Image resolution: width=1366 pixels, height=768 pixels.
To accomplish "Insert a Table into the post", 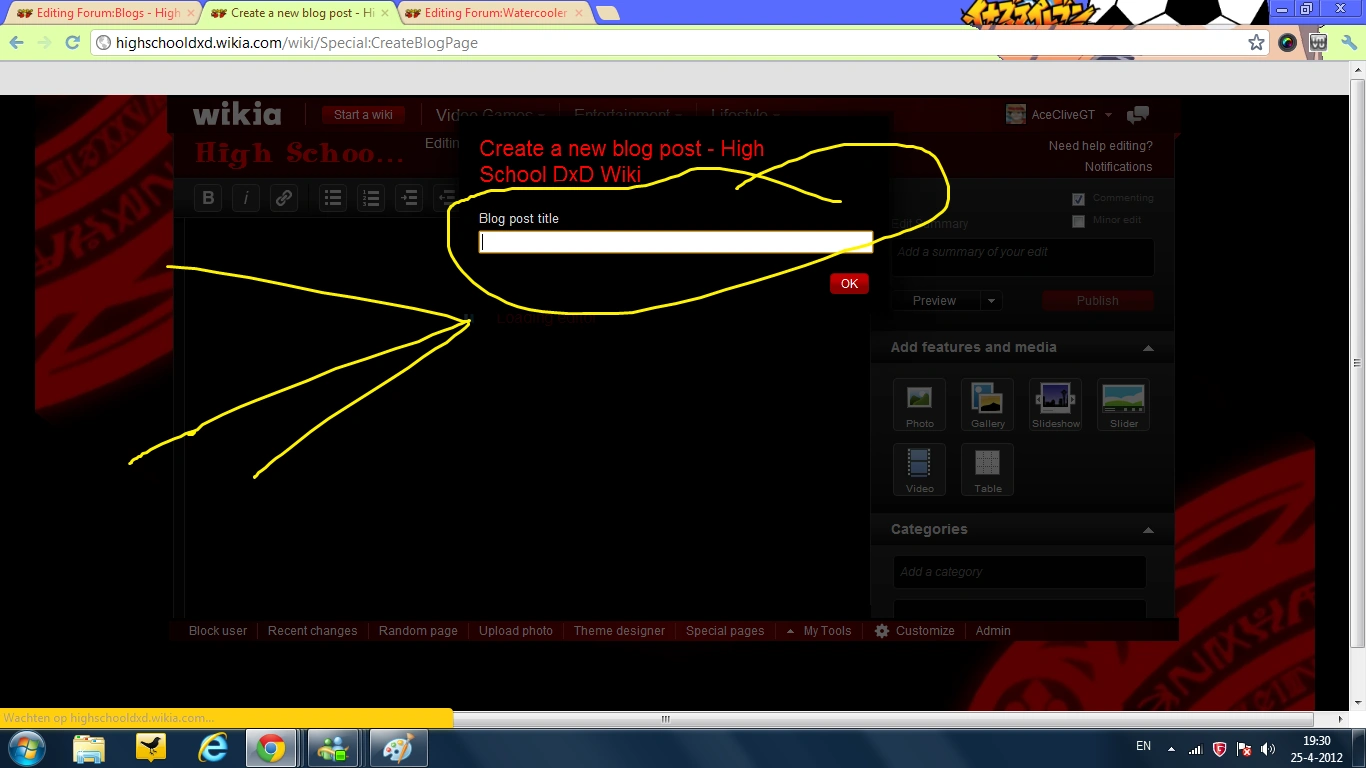I will pos(987,470).
